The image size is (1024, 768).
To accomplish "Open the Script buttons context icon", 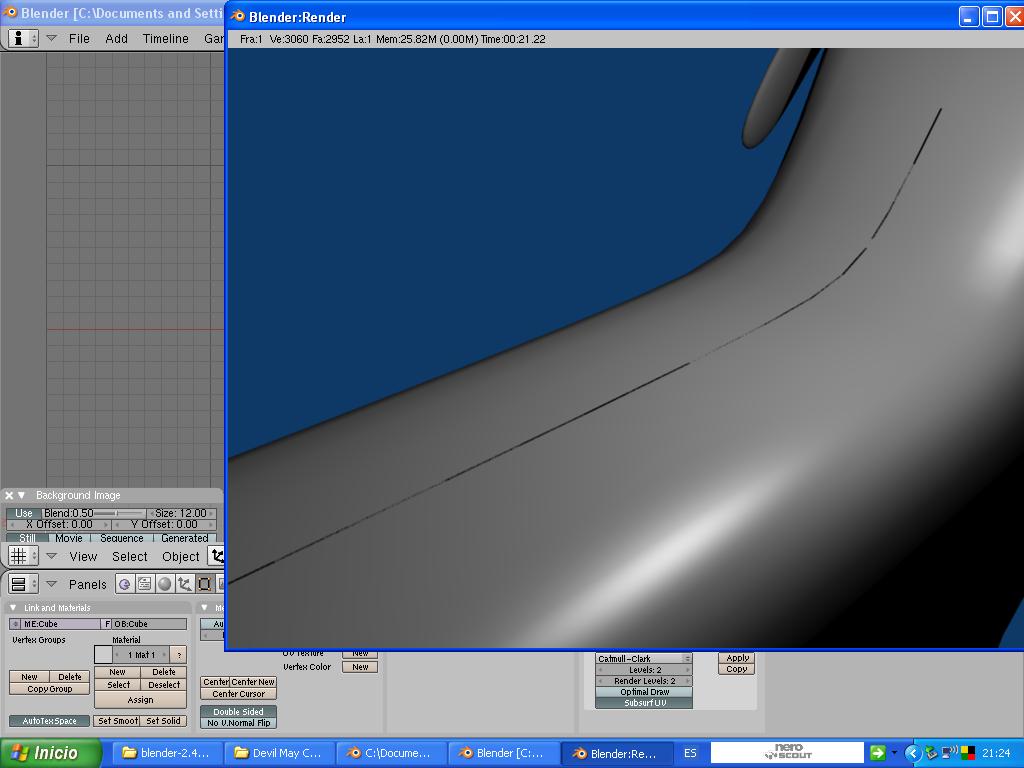I will (145, 584).
